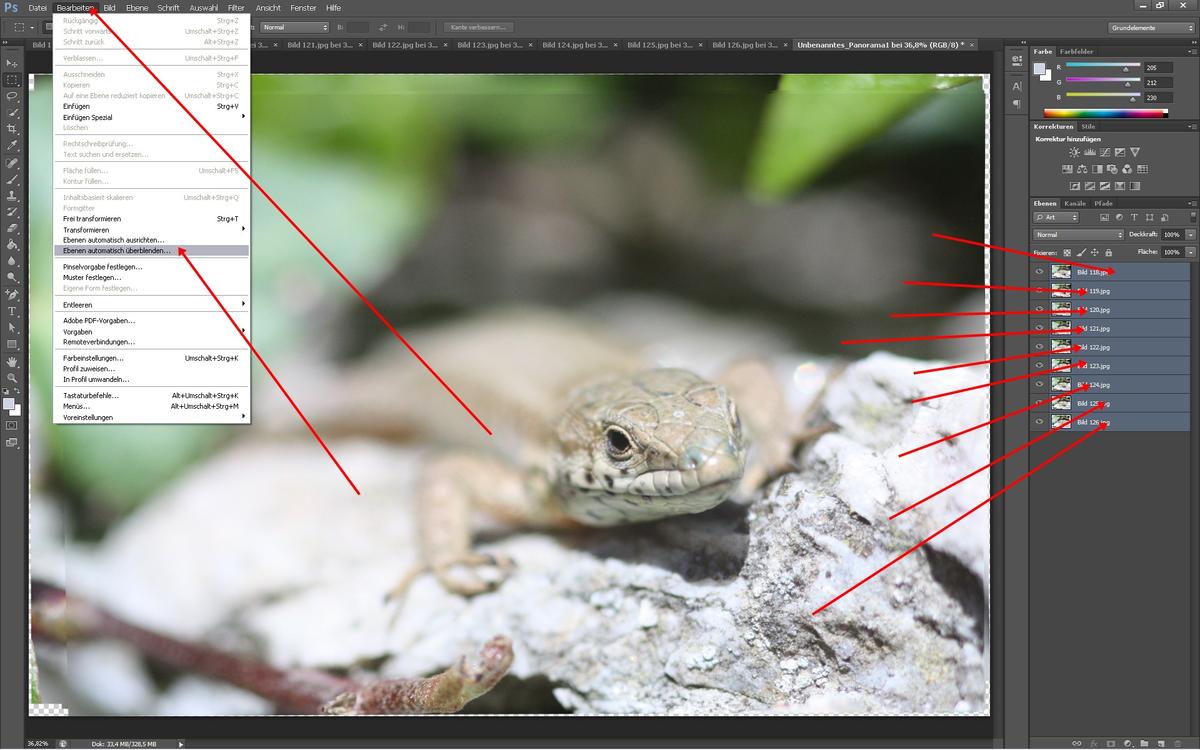Filter layers by type layer icon
Screen dimensions: 1200x750
pos(1134,217)
